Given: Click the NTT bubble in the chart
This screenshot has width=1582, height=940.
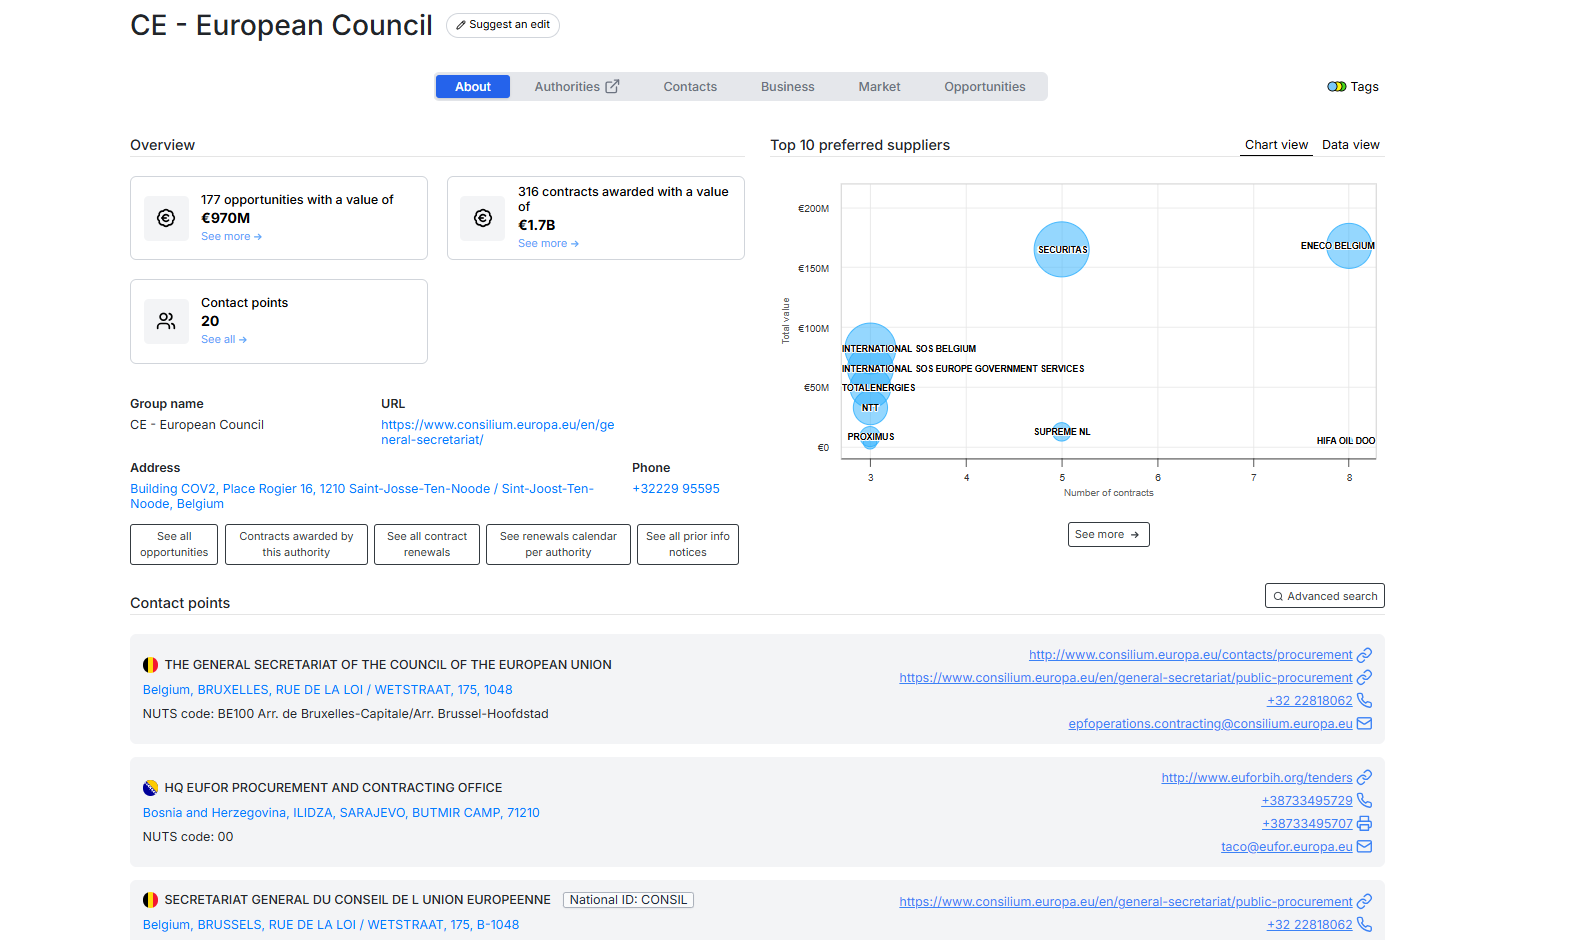Looking at the screenshot, I should (x=870, y=408).
